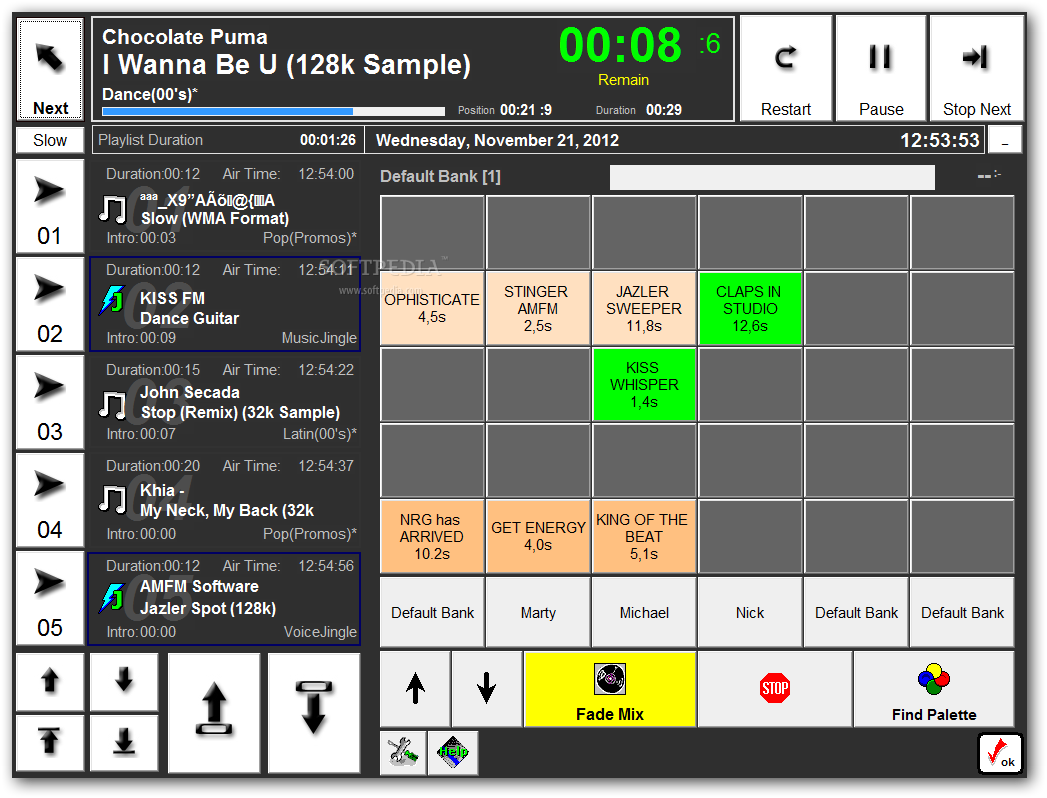Play playlist item 03 arrow
This screenshot has height=798, width=1047.
point(50,403)
